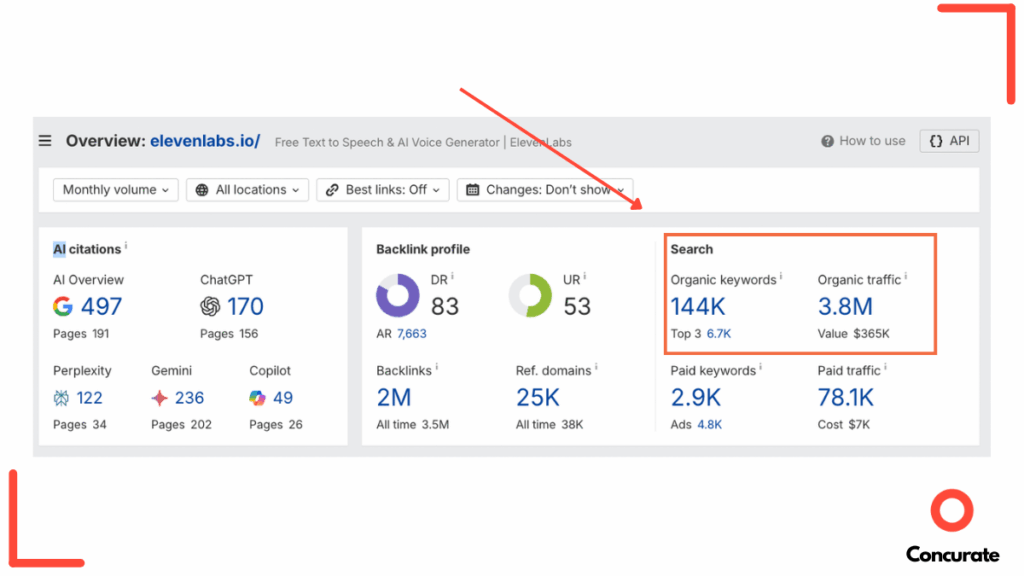The width and height of the screenshot is (1024, 576).
Task: Open the How to use link
Action: [x=872, y=141]
